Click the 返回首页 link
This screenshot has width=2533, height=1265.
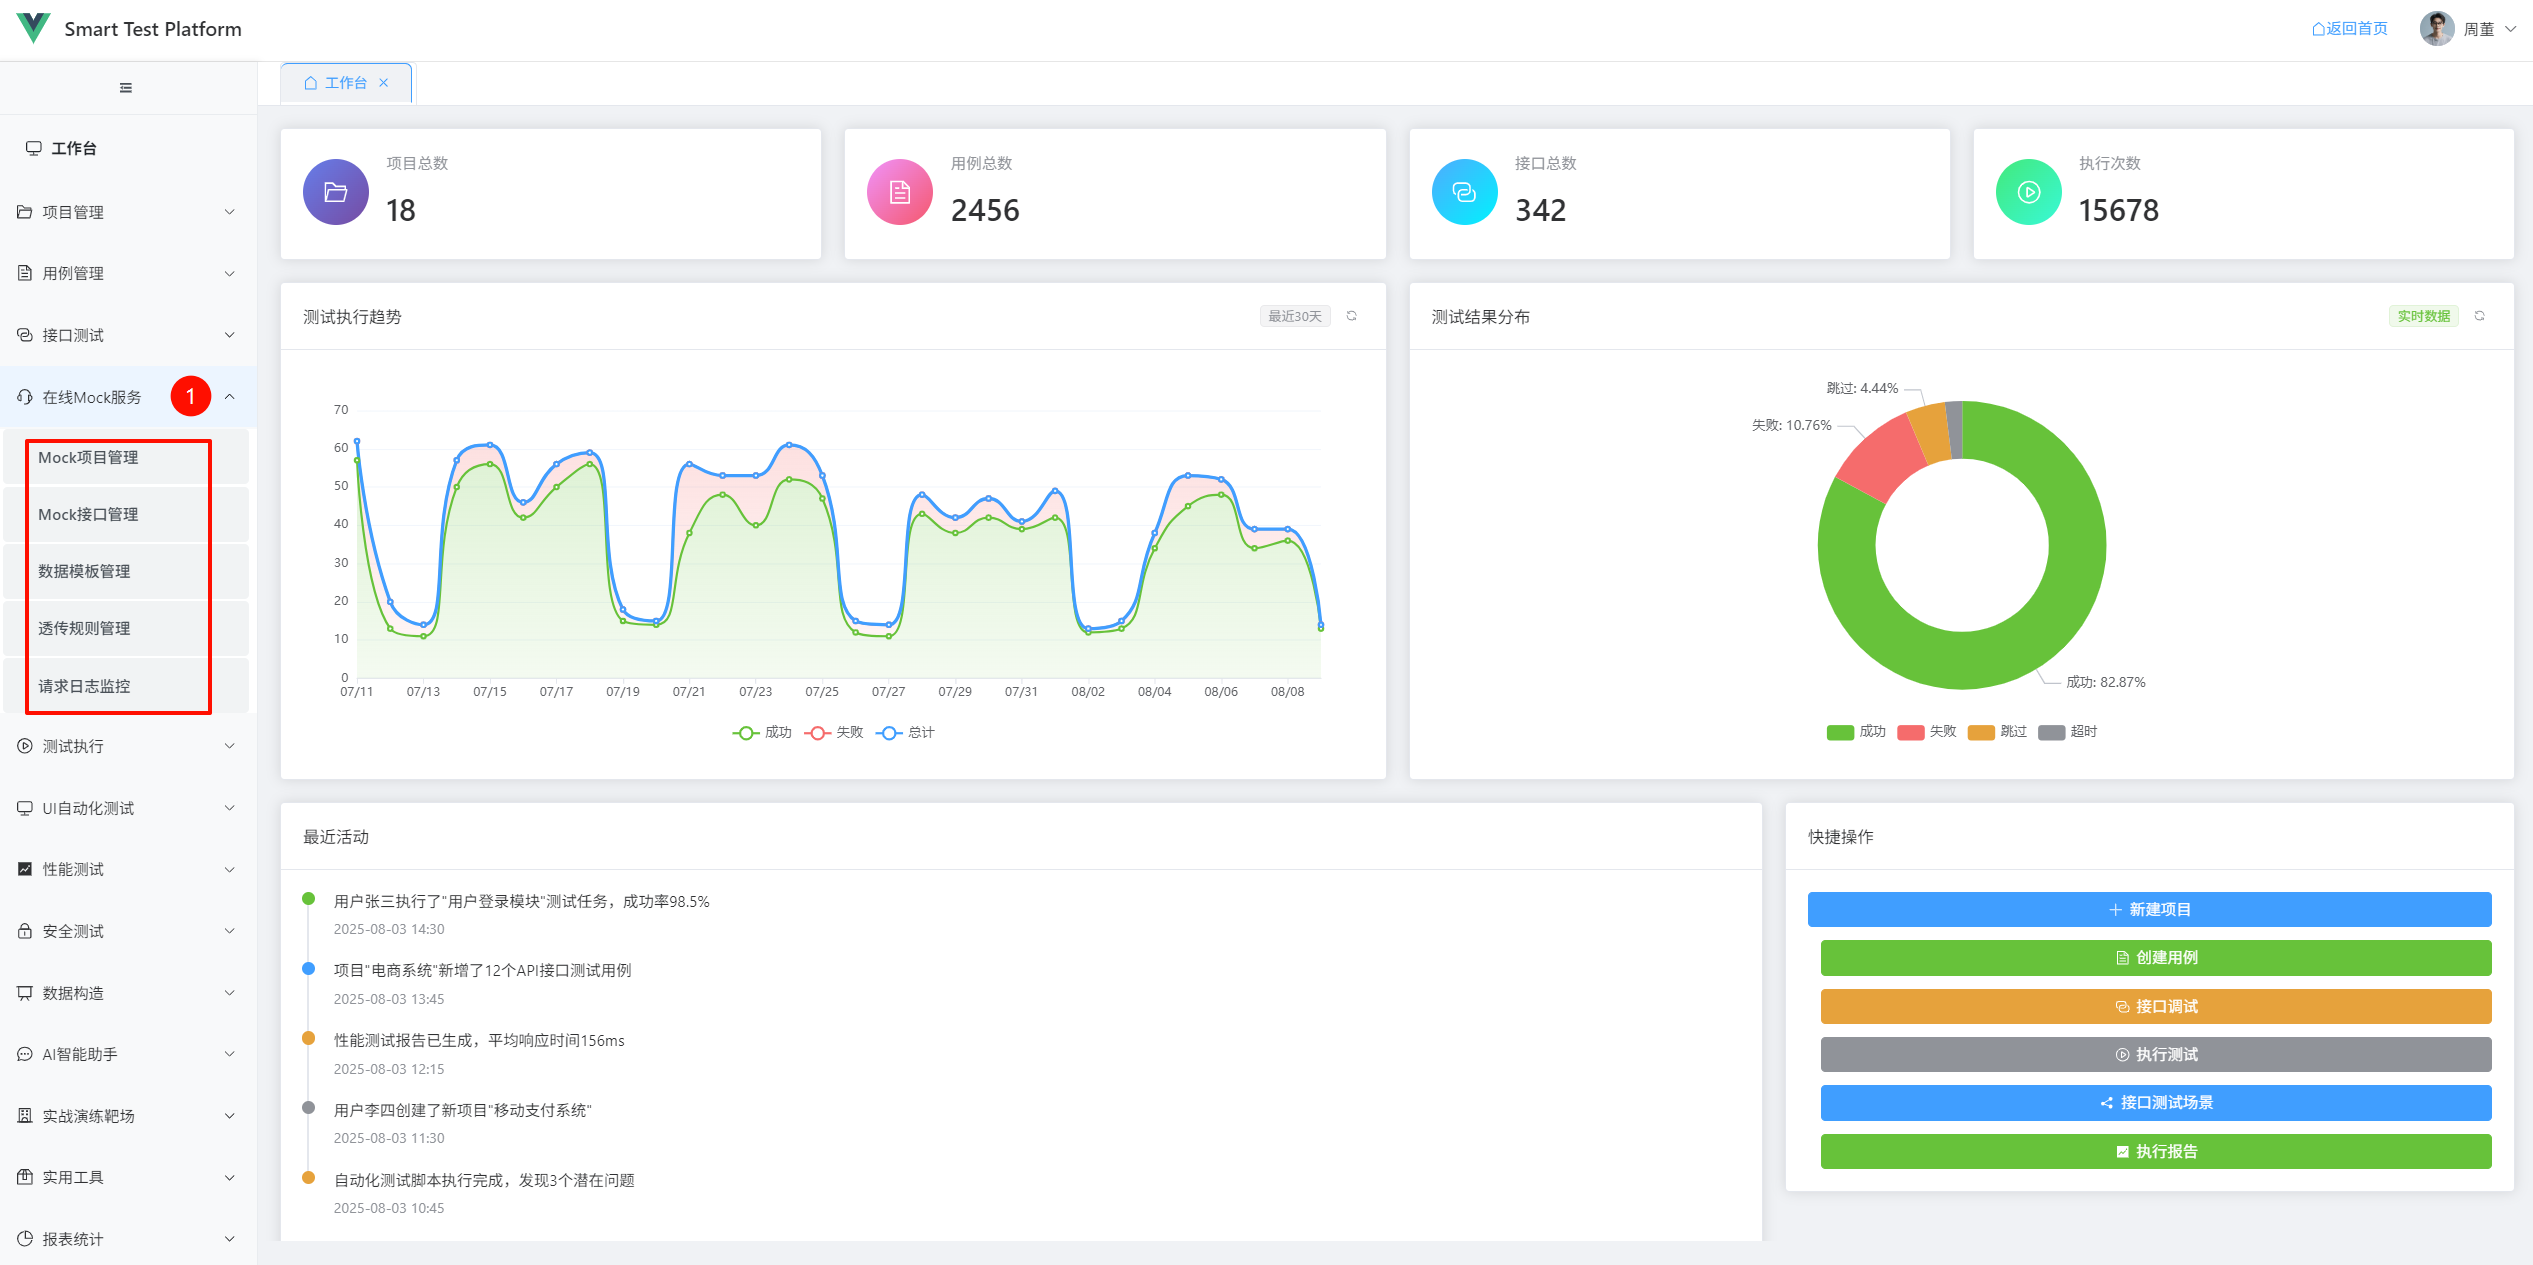point(2349,29)
